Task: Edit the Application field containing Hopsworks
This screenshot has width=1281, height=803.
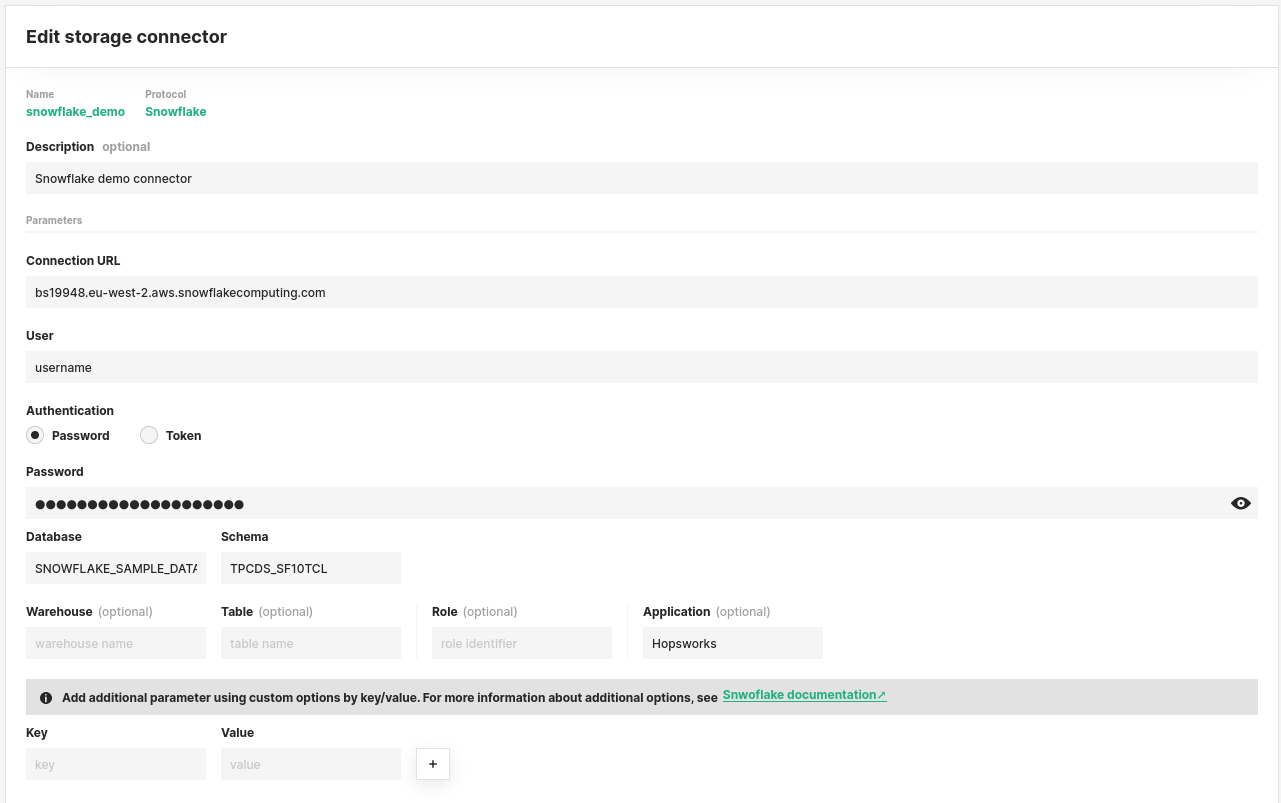Action: (x=732, y=643)
